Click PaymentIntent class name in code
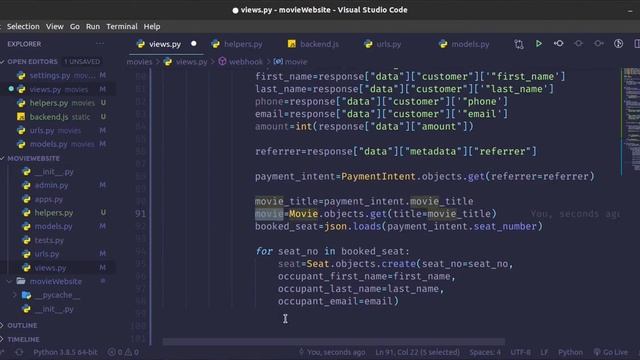The height and width of the screenshot is (360, 640). [x=378, y=176]
